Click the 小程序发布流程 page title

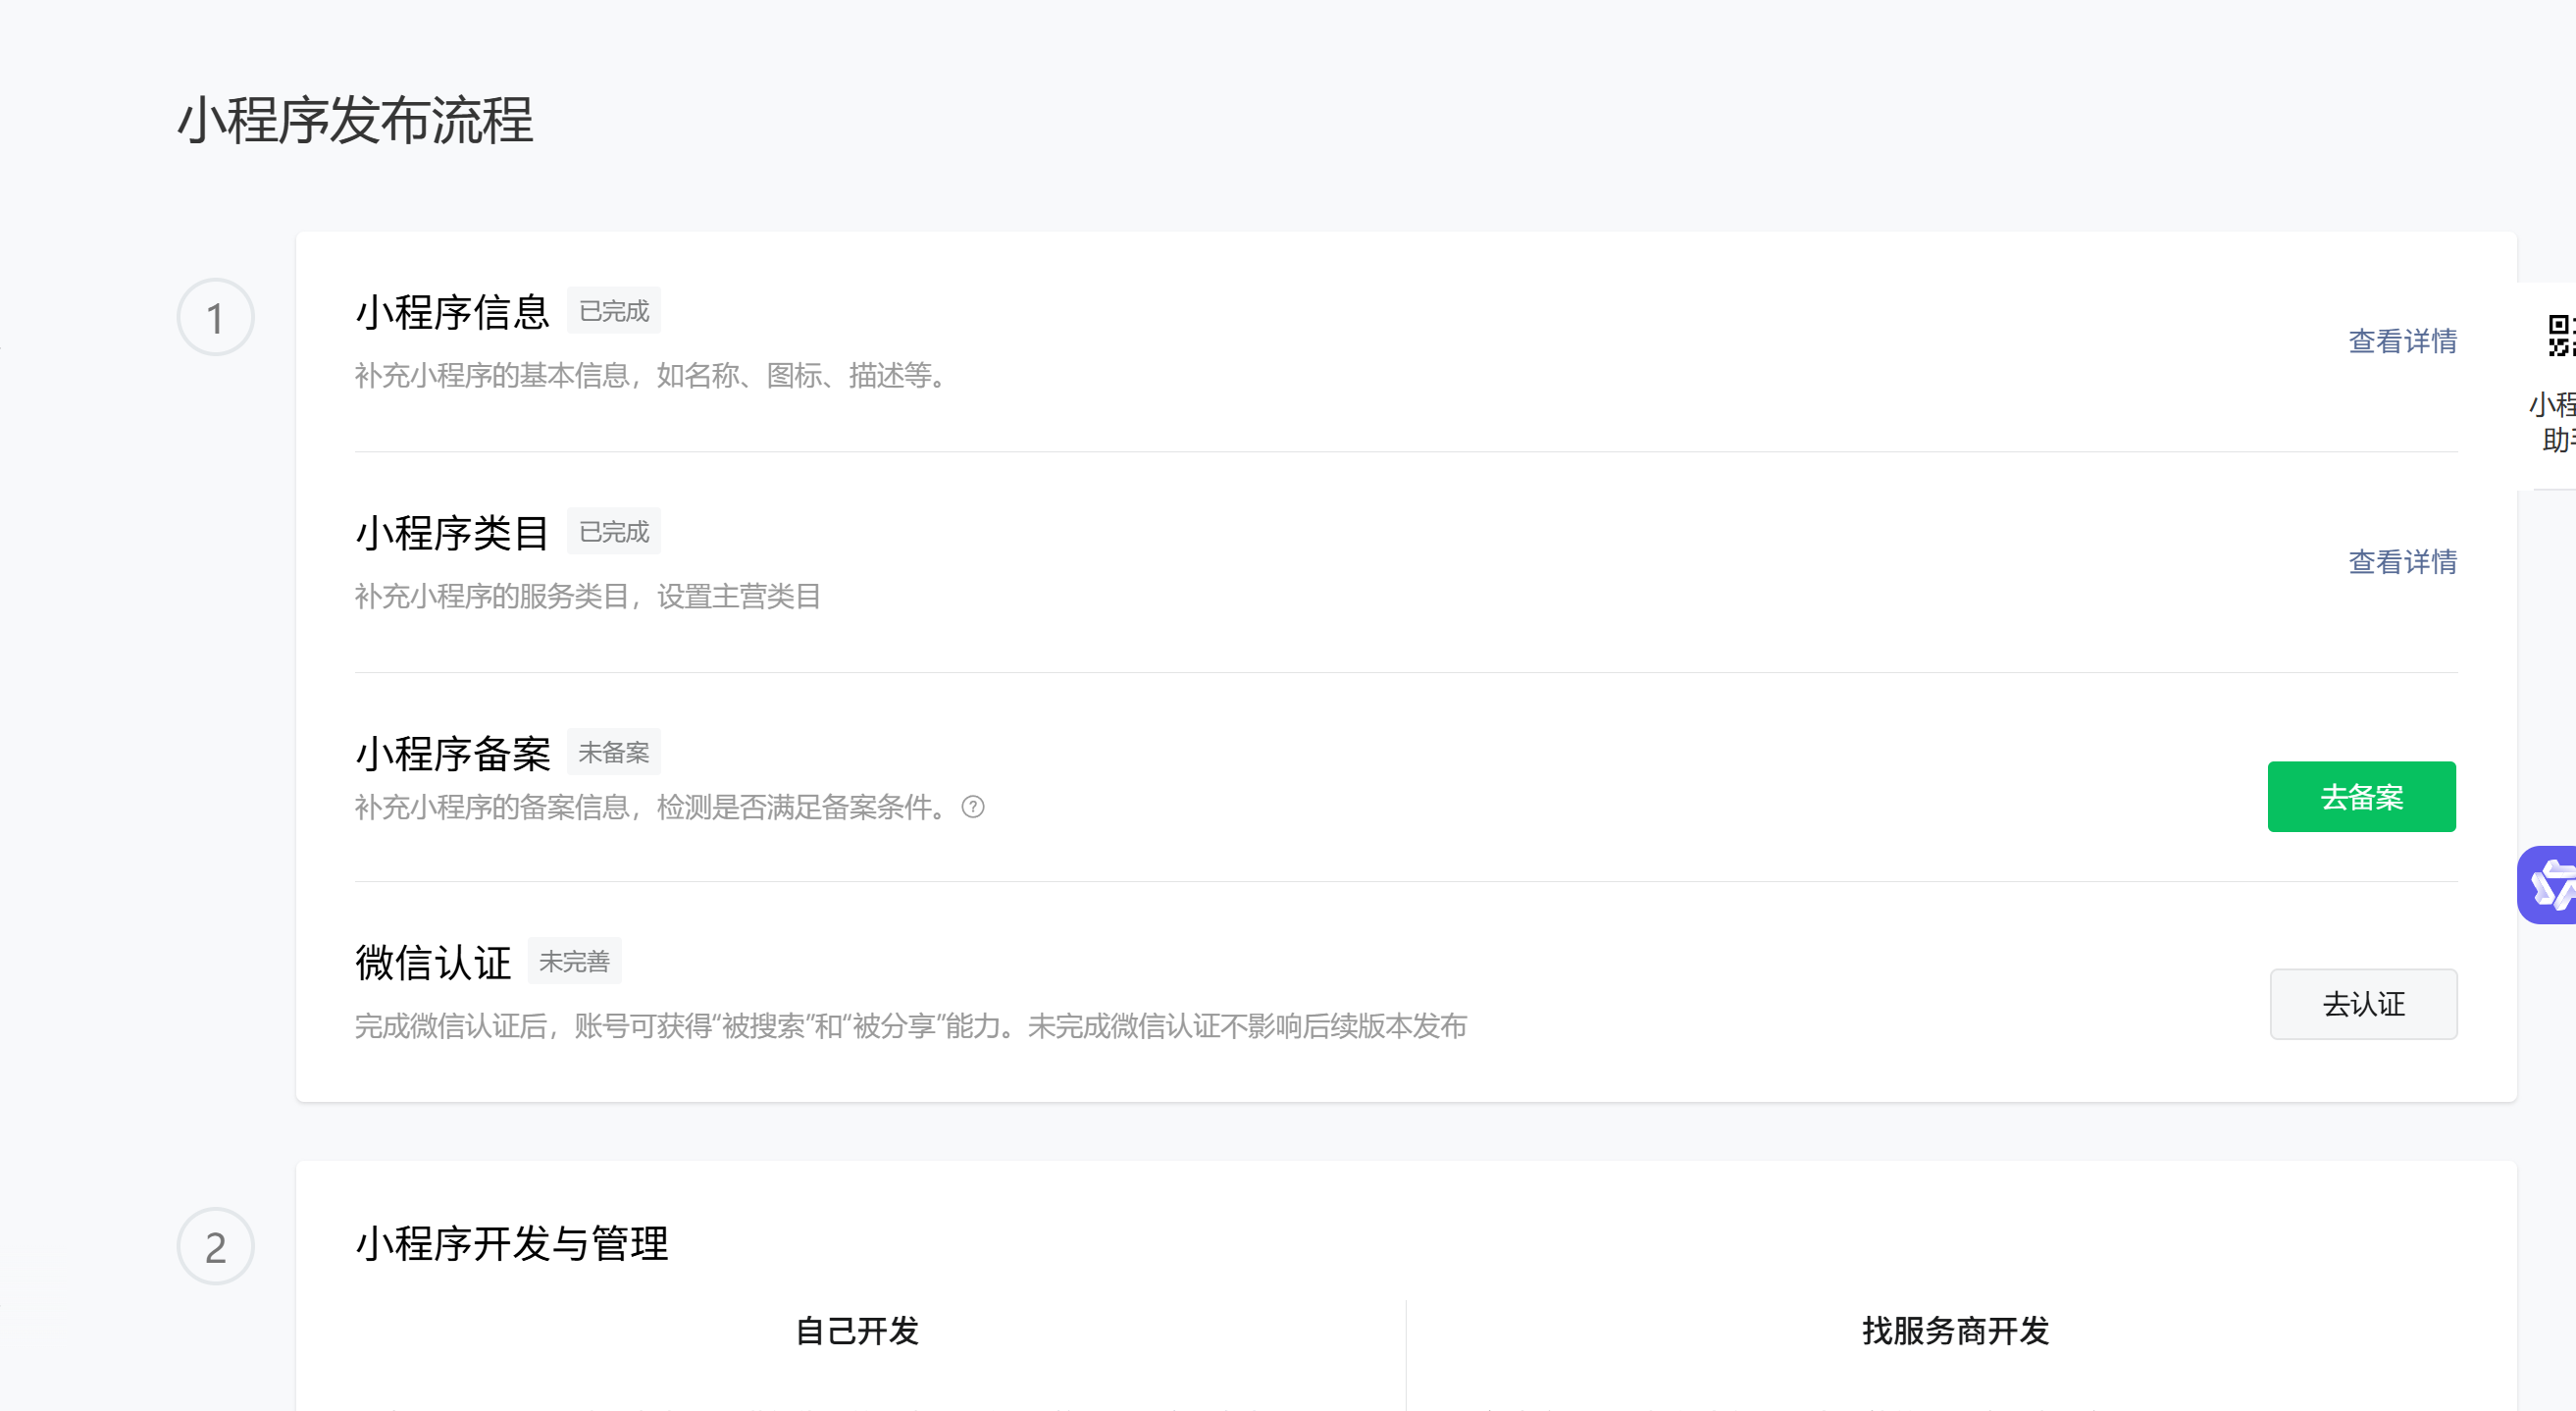[x=356, y=120]
